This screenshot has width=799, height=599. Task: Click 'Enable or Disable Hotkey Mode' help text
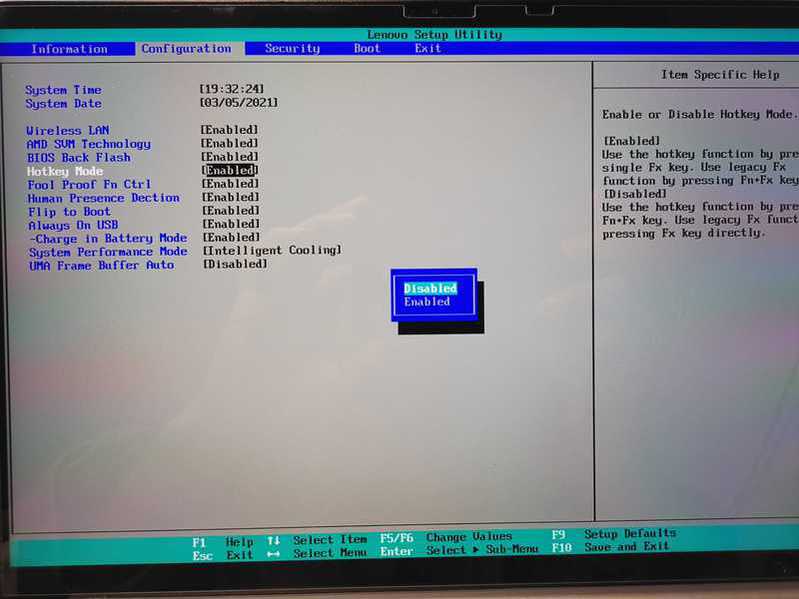pyautogui.click(x=698, y=115)
